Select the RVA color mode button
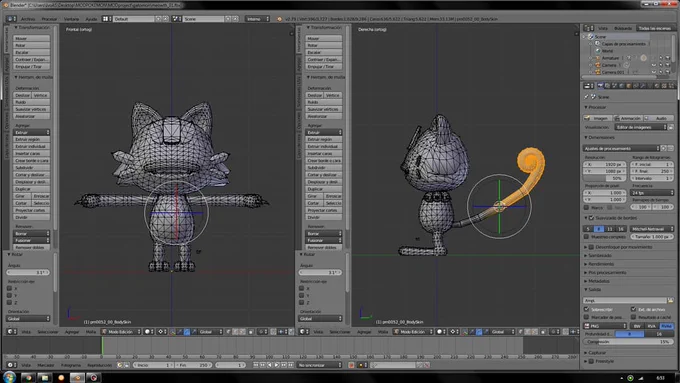680x383 pixels. tap(651, 326)
